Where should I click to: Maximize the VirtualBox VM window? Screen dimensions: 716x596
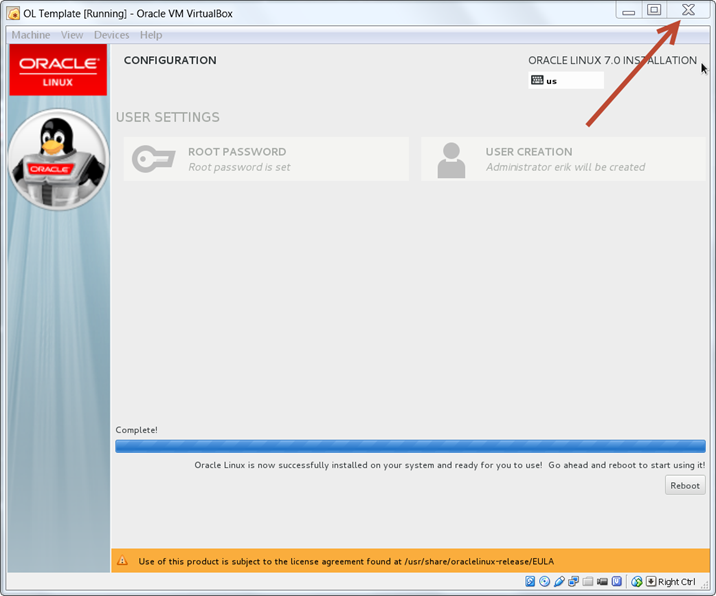point(654,10)
